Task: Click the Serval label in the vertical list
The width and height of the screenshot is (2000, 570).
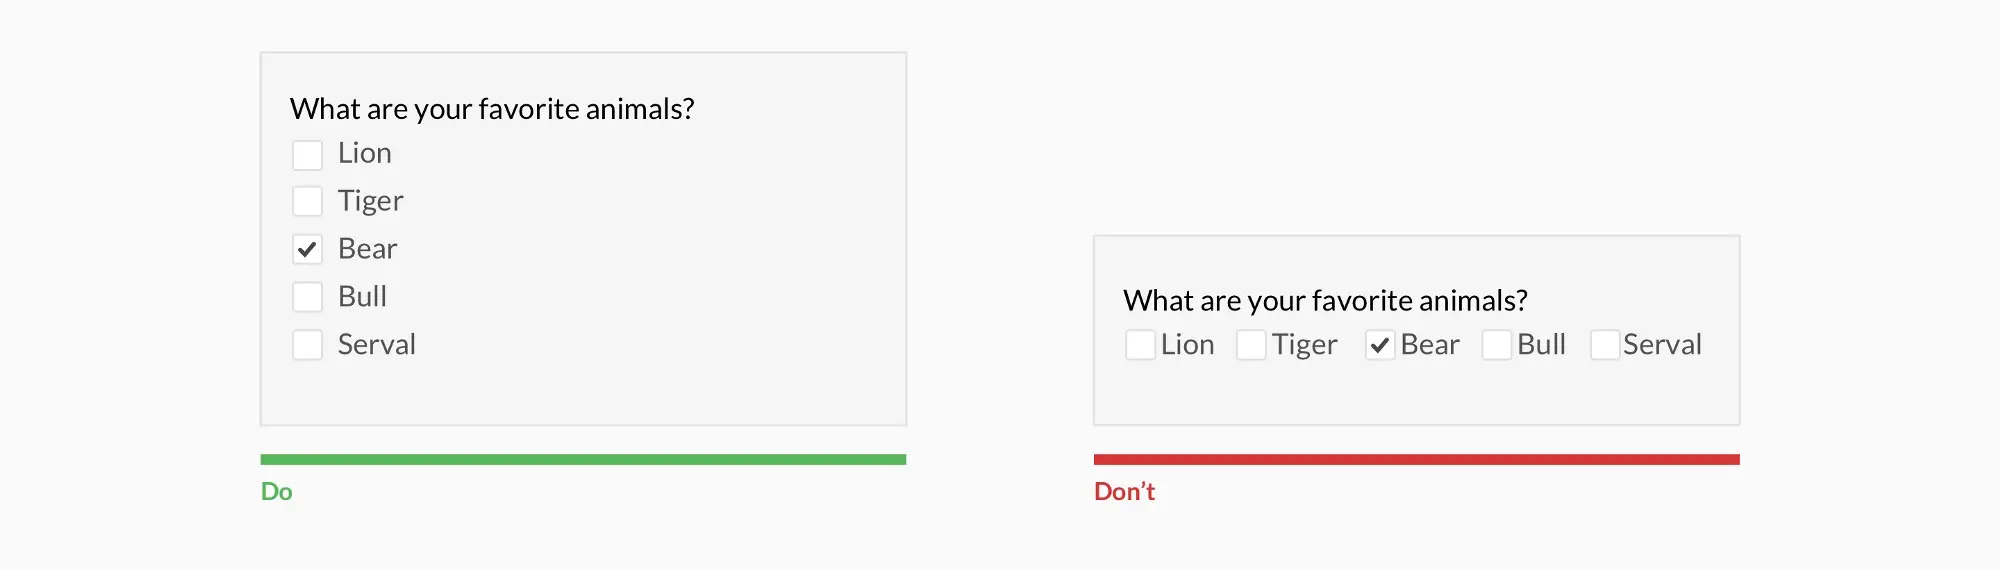Action: click(376, 345)
